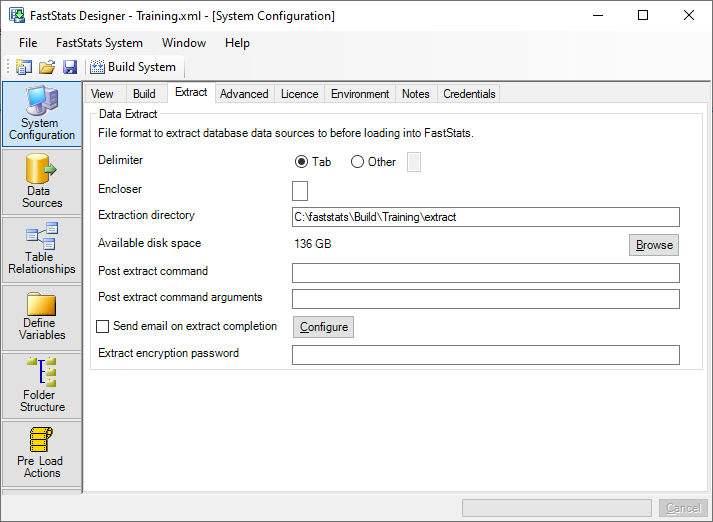The image size is (713, 522).
Task: Open the Help menu
Action: (237, 43)
